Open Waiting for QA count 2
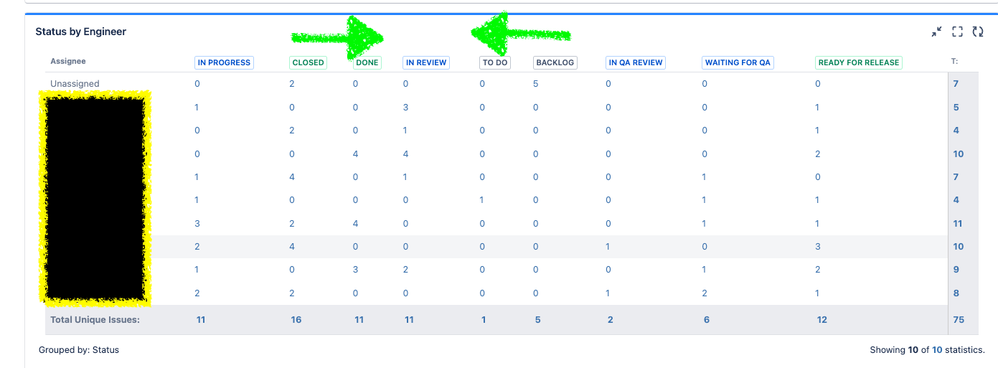The height and width of the screenshot is (368, 998). 705,294
